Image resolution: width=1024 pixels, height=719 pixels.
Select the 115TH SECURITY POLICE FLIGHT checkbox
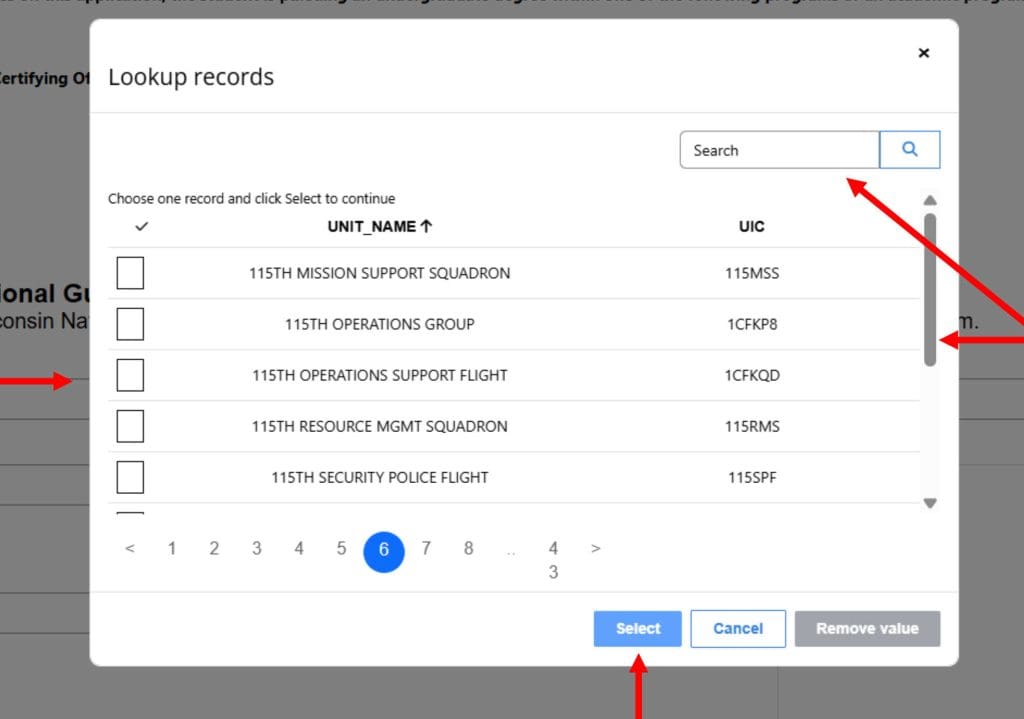[130, 477]
